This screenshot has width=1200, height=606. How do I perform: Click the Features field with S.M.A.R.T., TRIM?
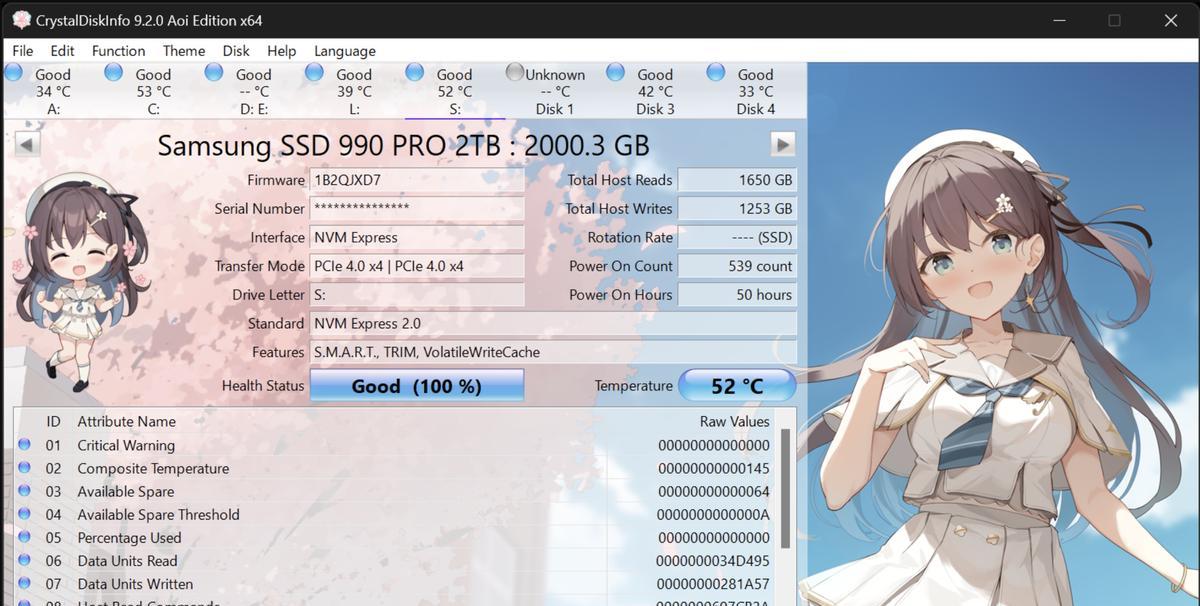click(553, 352)
